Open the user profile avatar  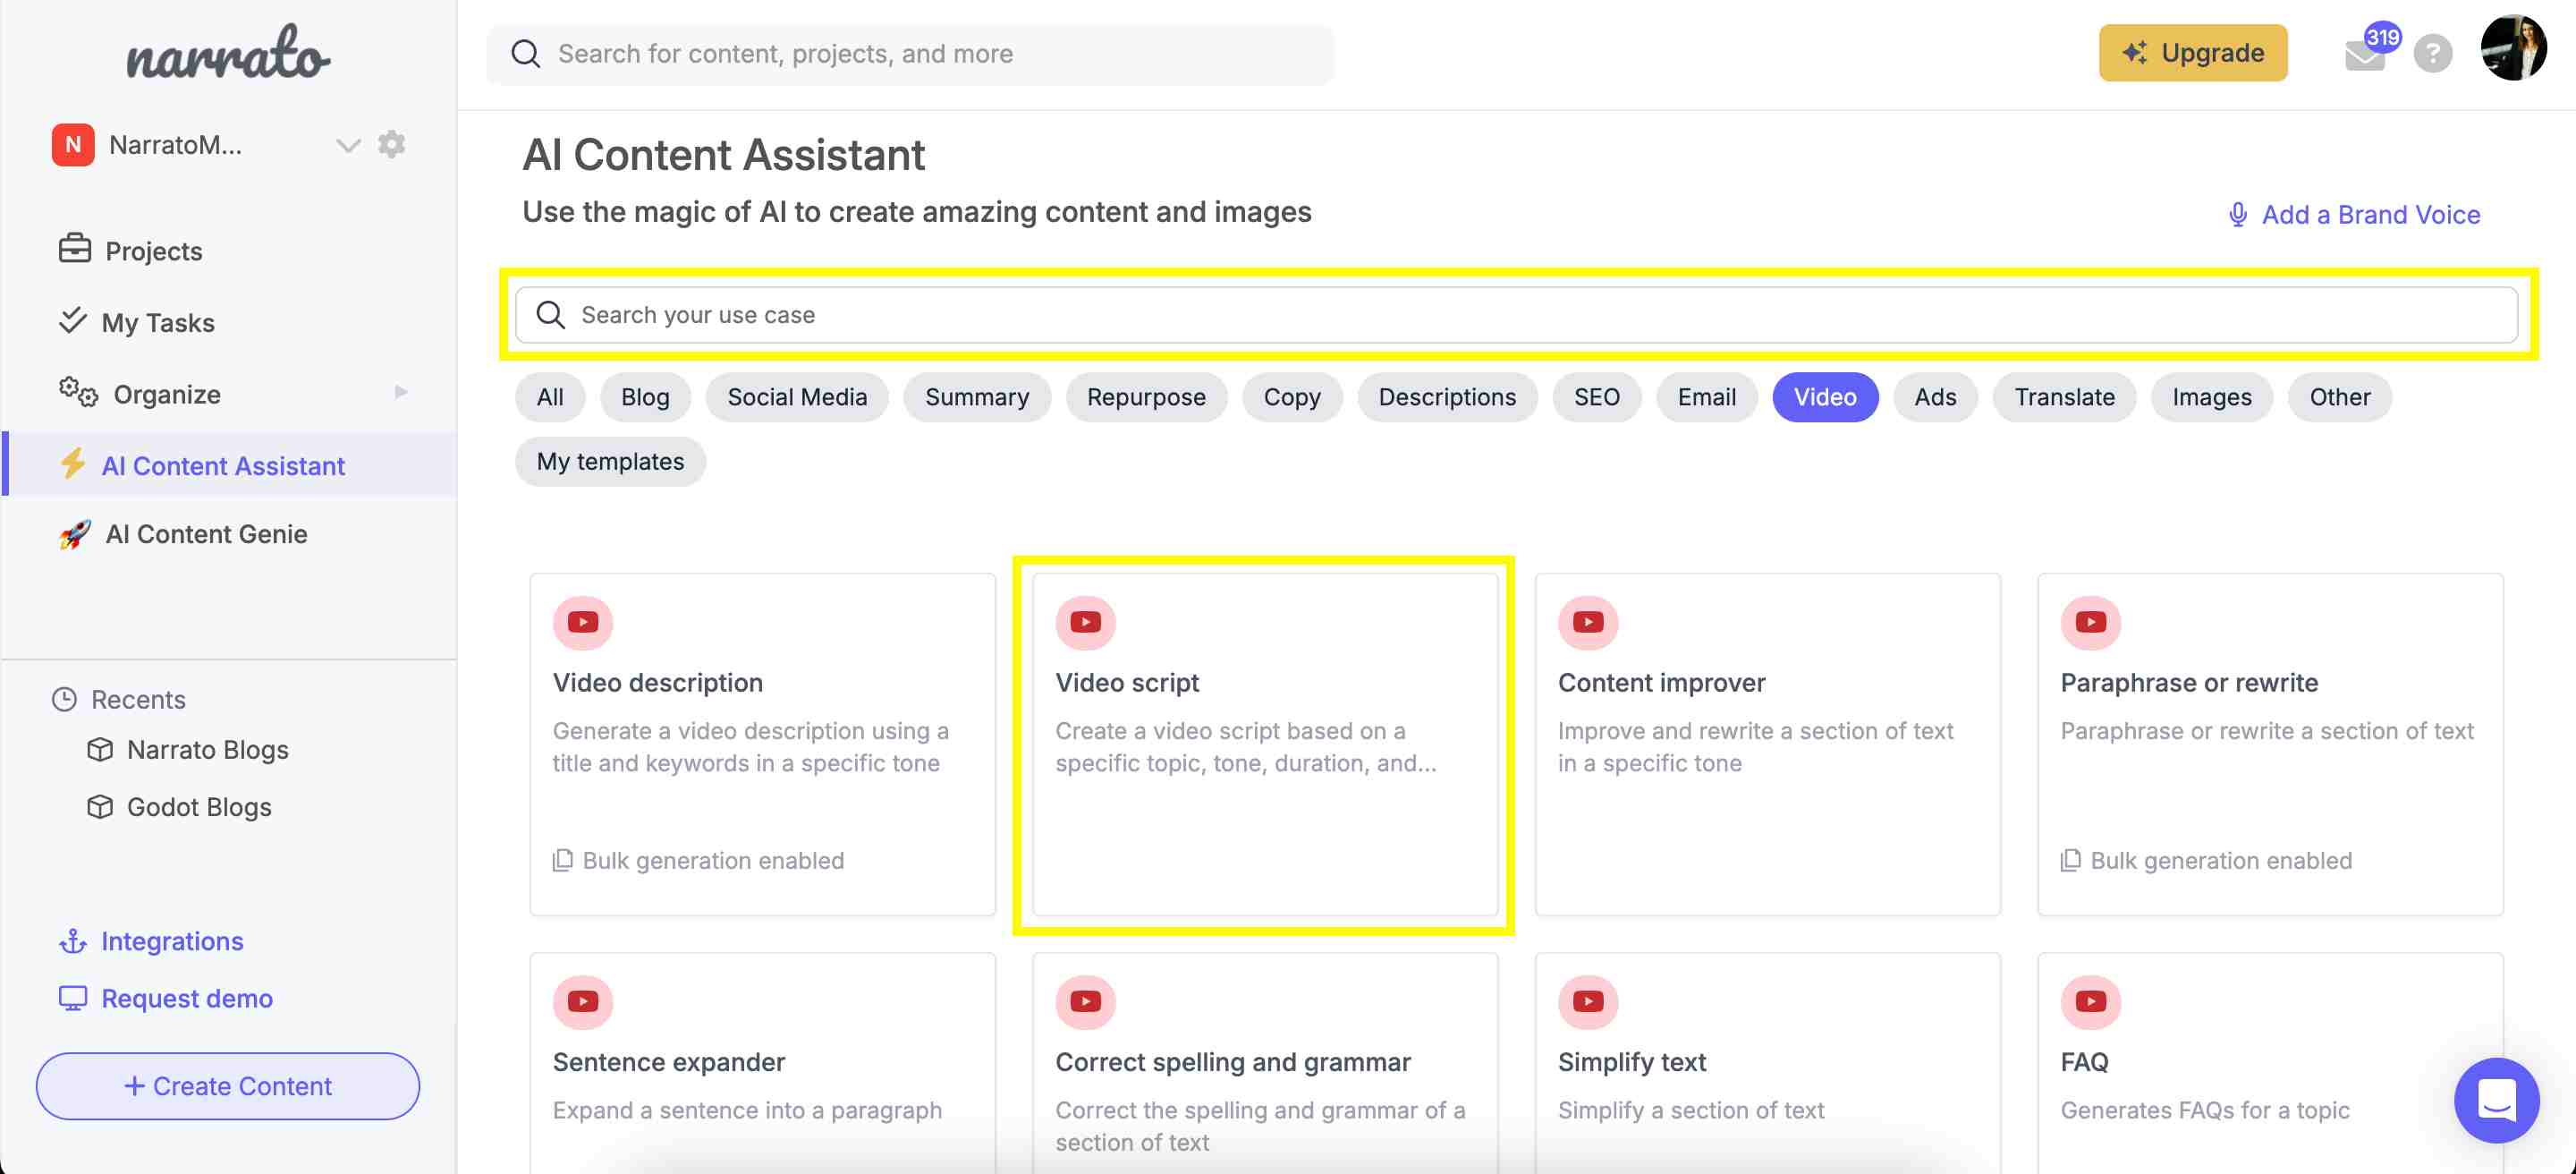[x=2514, y=48]
